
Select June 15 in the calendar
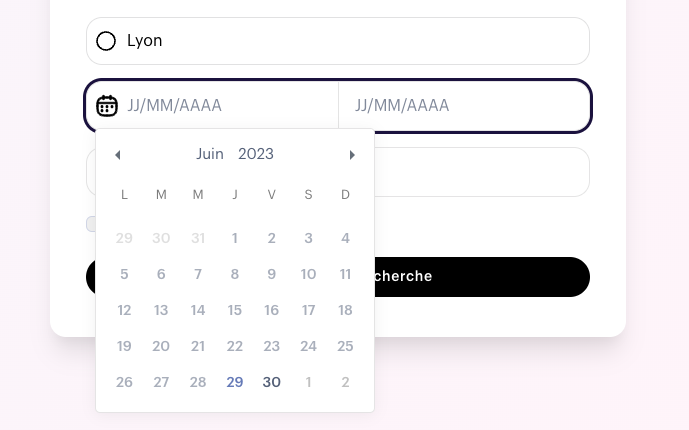click(235, 310)
